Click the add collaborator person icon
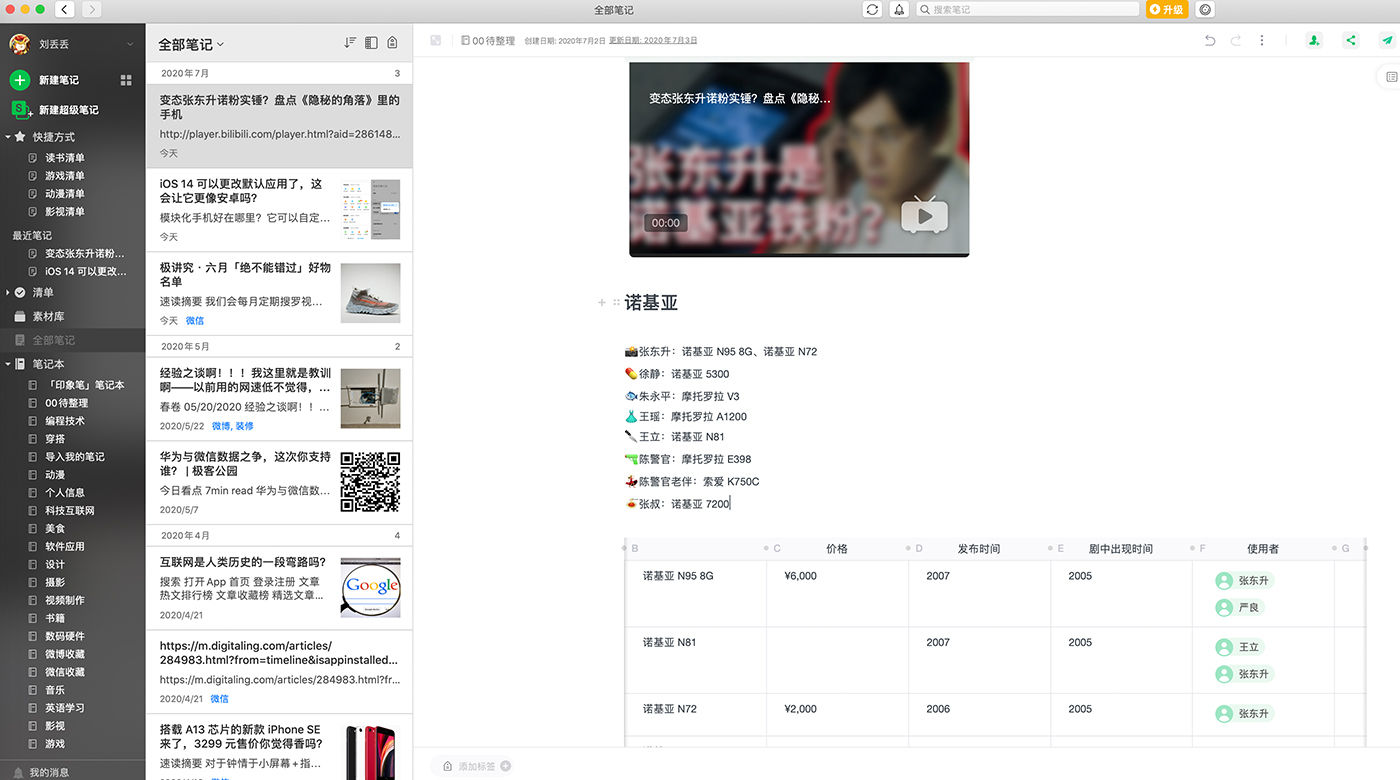The image size is (1400, 780). click(x=1313, y=41)
